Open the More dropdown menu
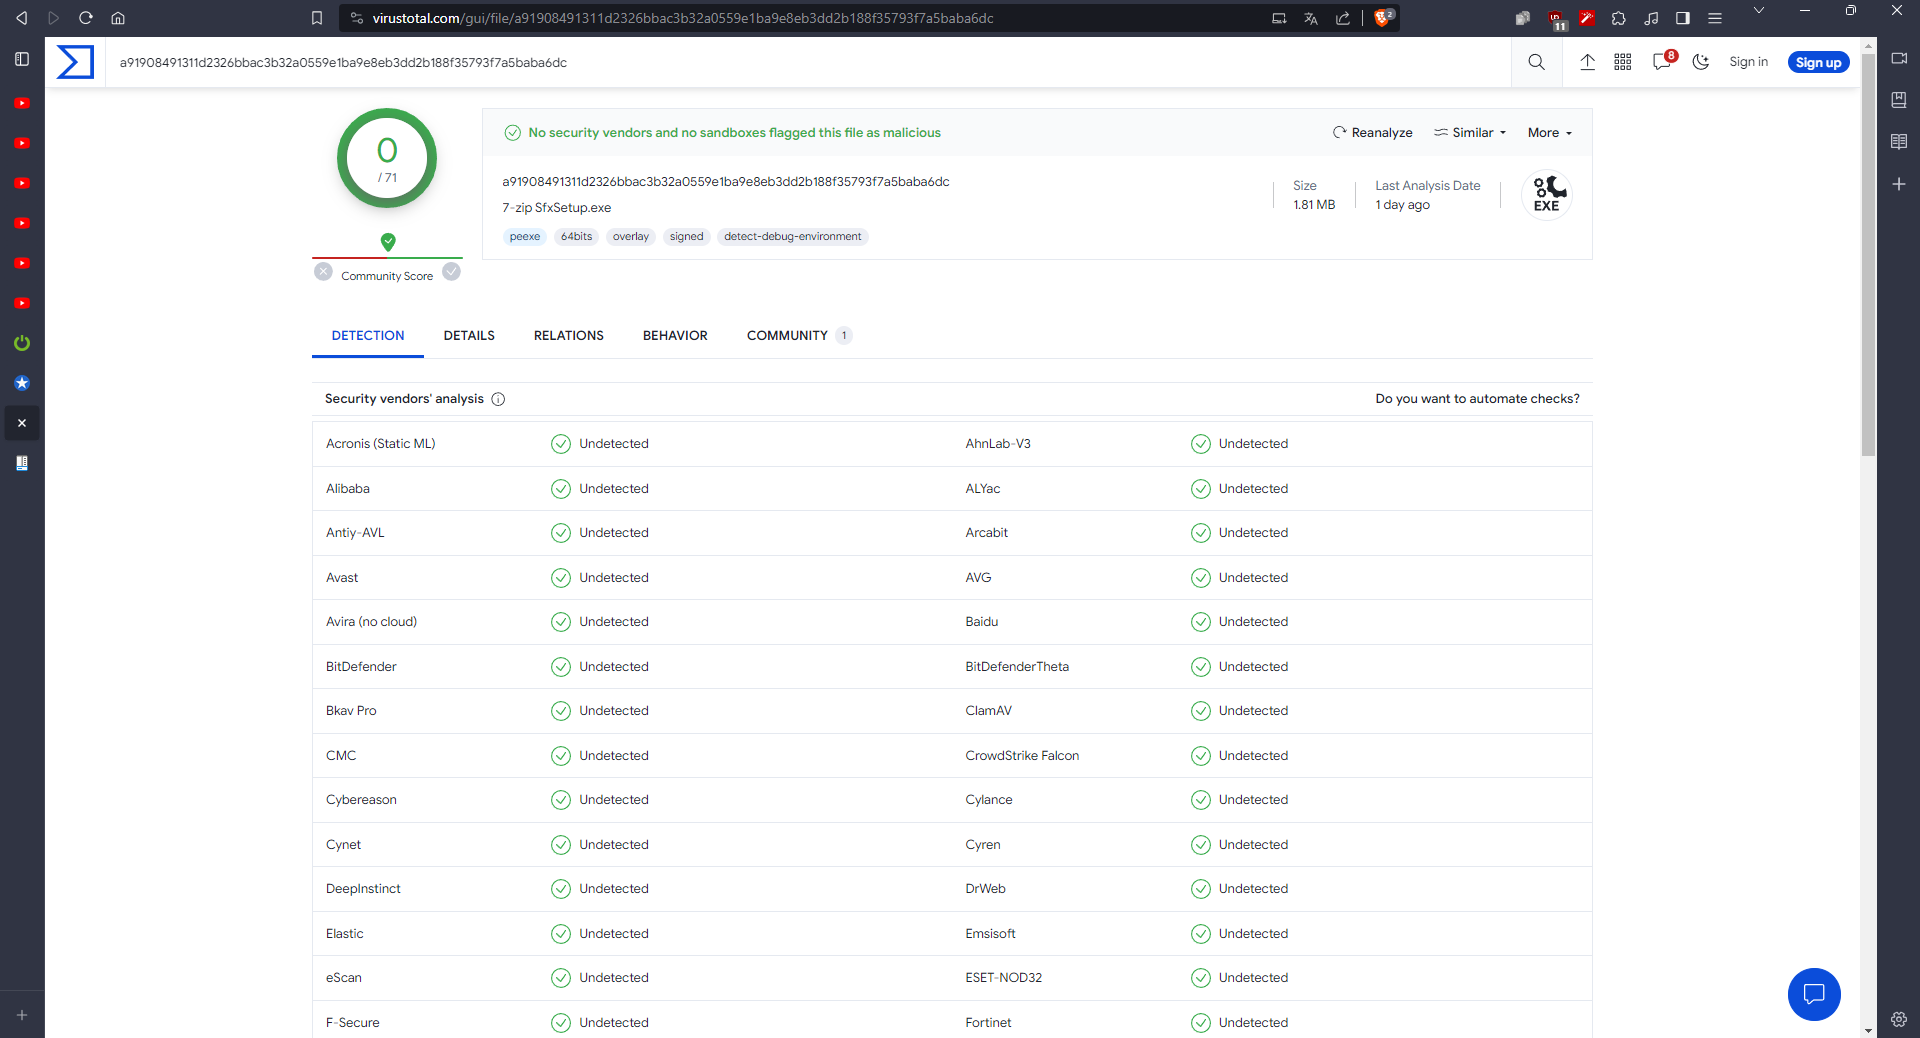Viewport: 1920px width, 1038px height. (x=1550, y=132)
